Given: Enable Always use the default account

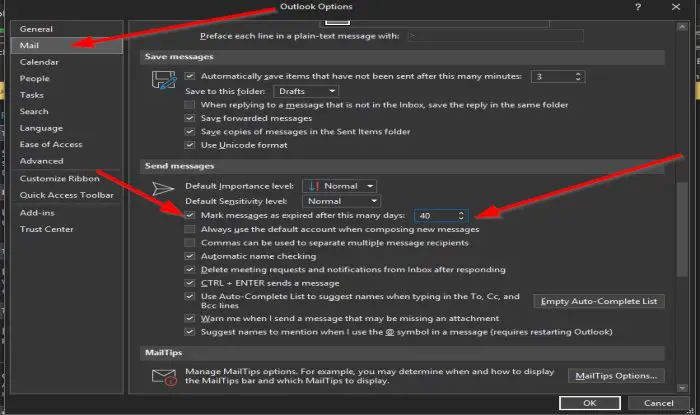Looking at the screenshot, I should 190,229.
